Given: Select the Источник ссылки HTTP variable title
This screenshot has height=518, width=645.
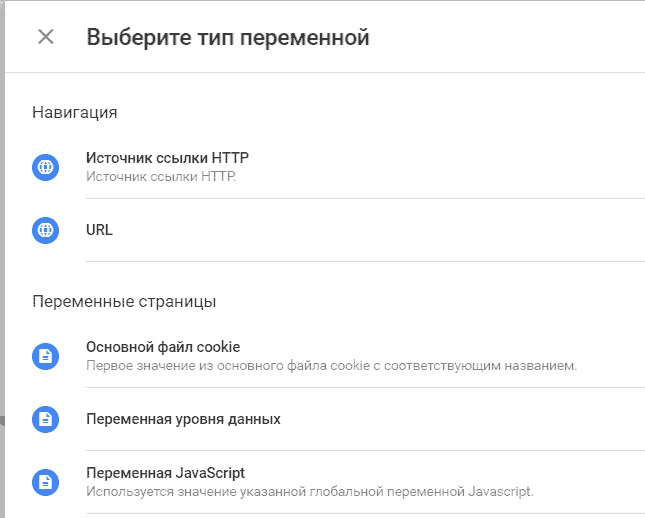Looking at the screenshot, I should (x=167, y=158).
